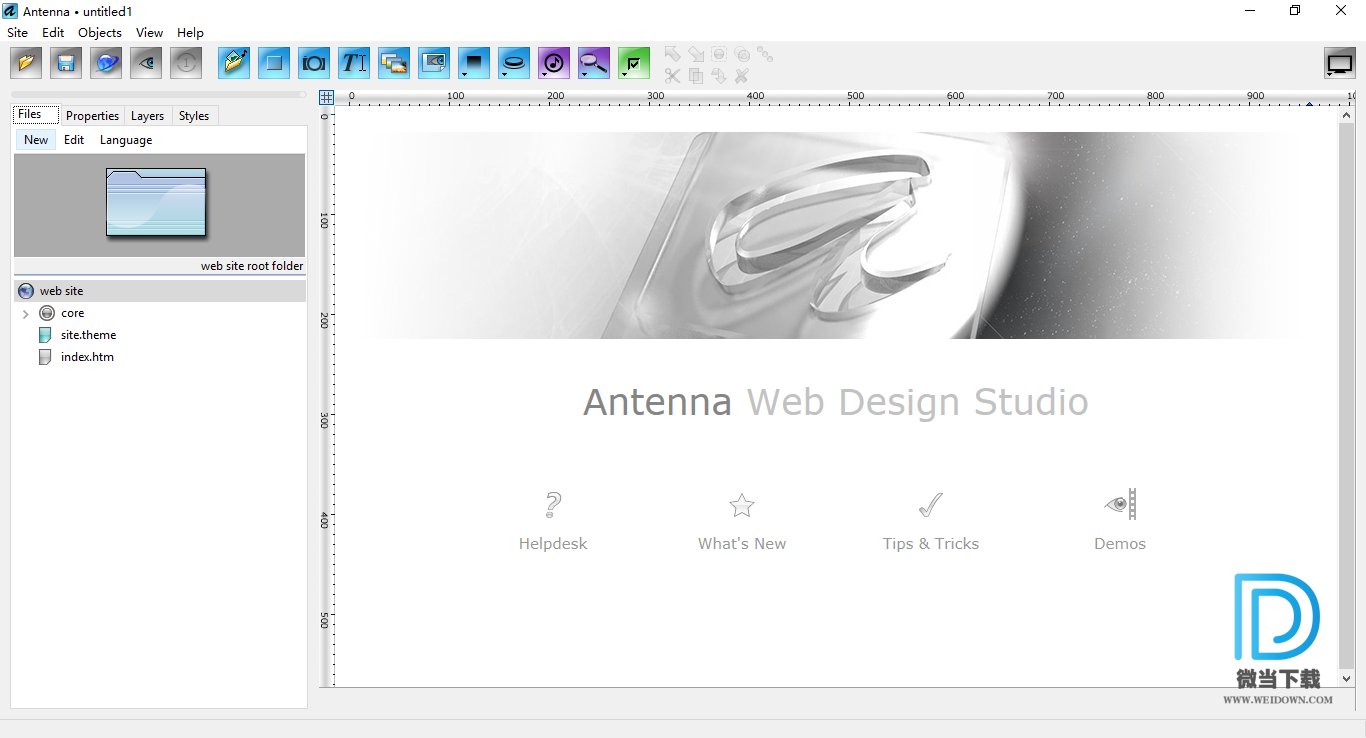Click the grayed circular number-one toolbar icon
The height and width of the screenshot is (738, 1366).
point(186,63)
